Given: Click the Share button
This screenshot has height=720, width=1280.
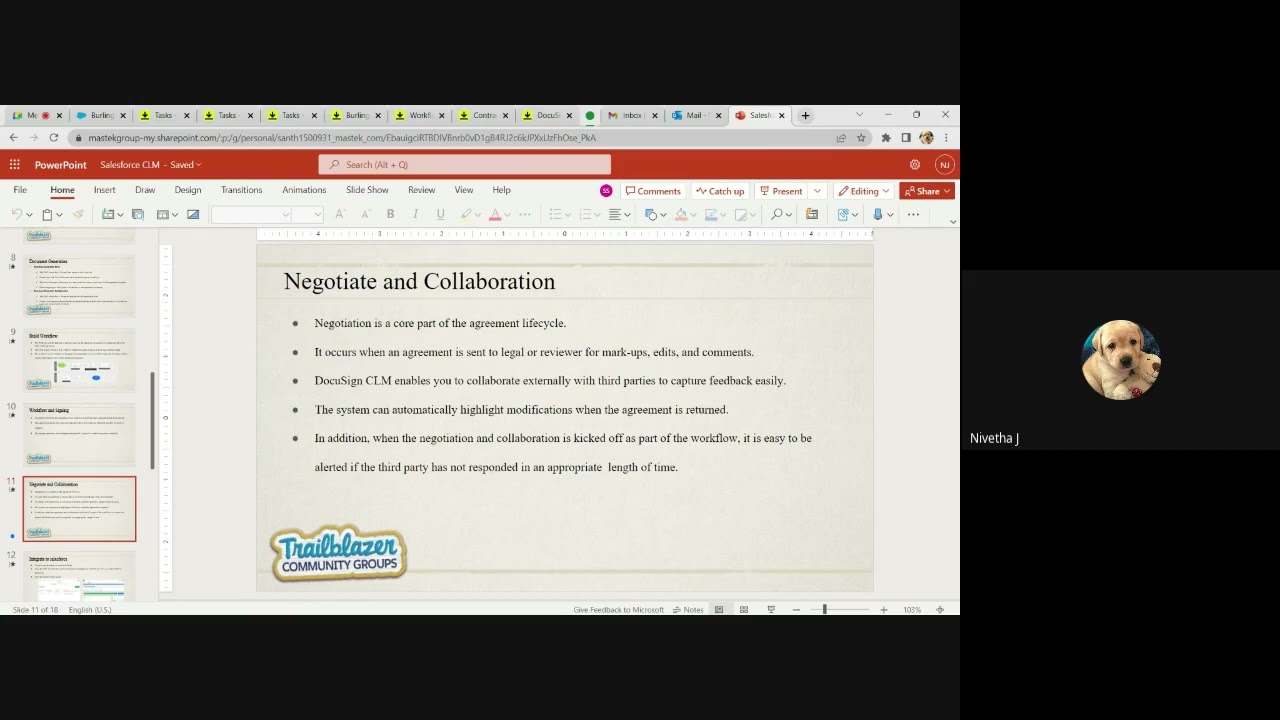Looking at the screenshot, I should click(927, 191).
